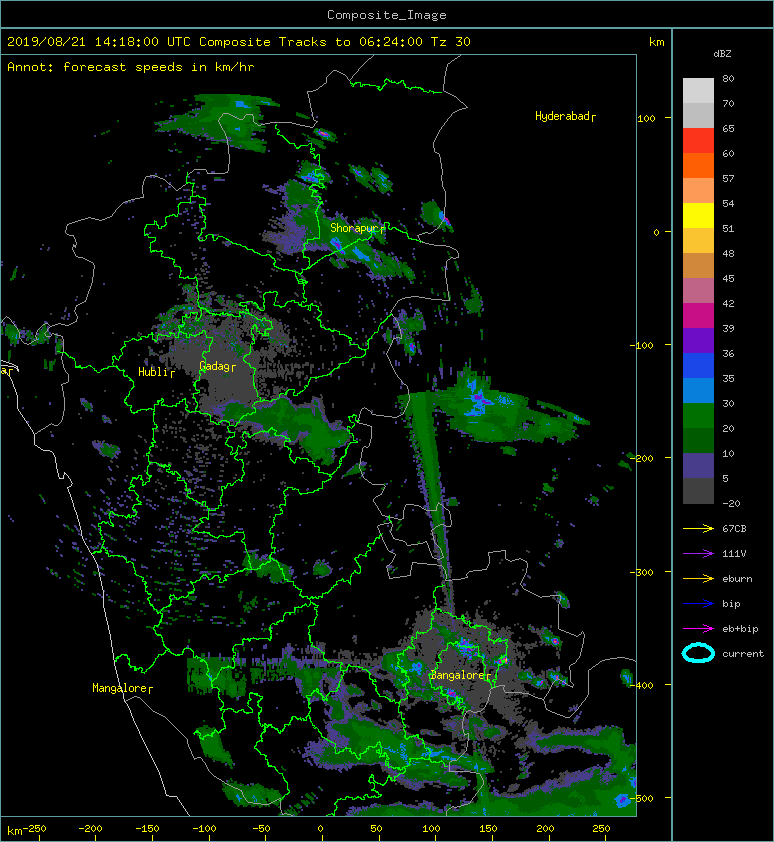Click the km unit label at top right
774x842 pixels.
pos(657,42)
